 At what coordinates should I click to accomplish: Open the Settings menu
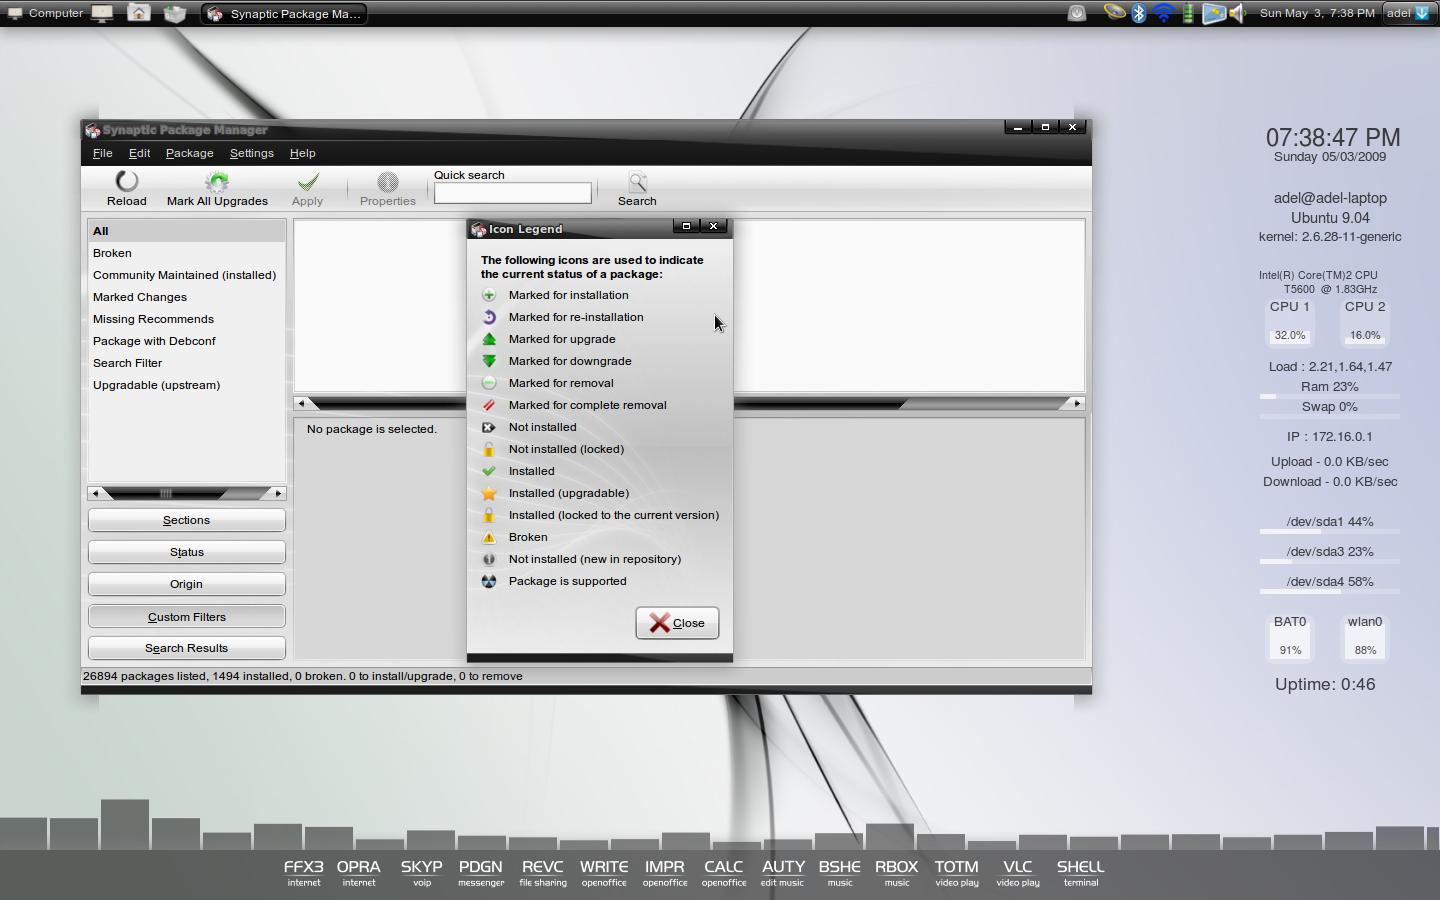click(x=251, y=153)
